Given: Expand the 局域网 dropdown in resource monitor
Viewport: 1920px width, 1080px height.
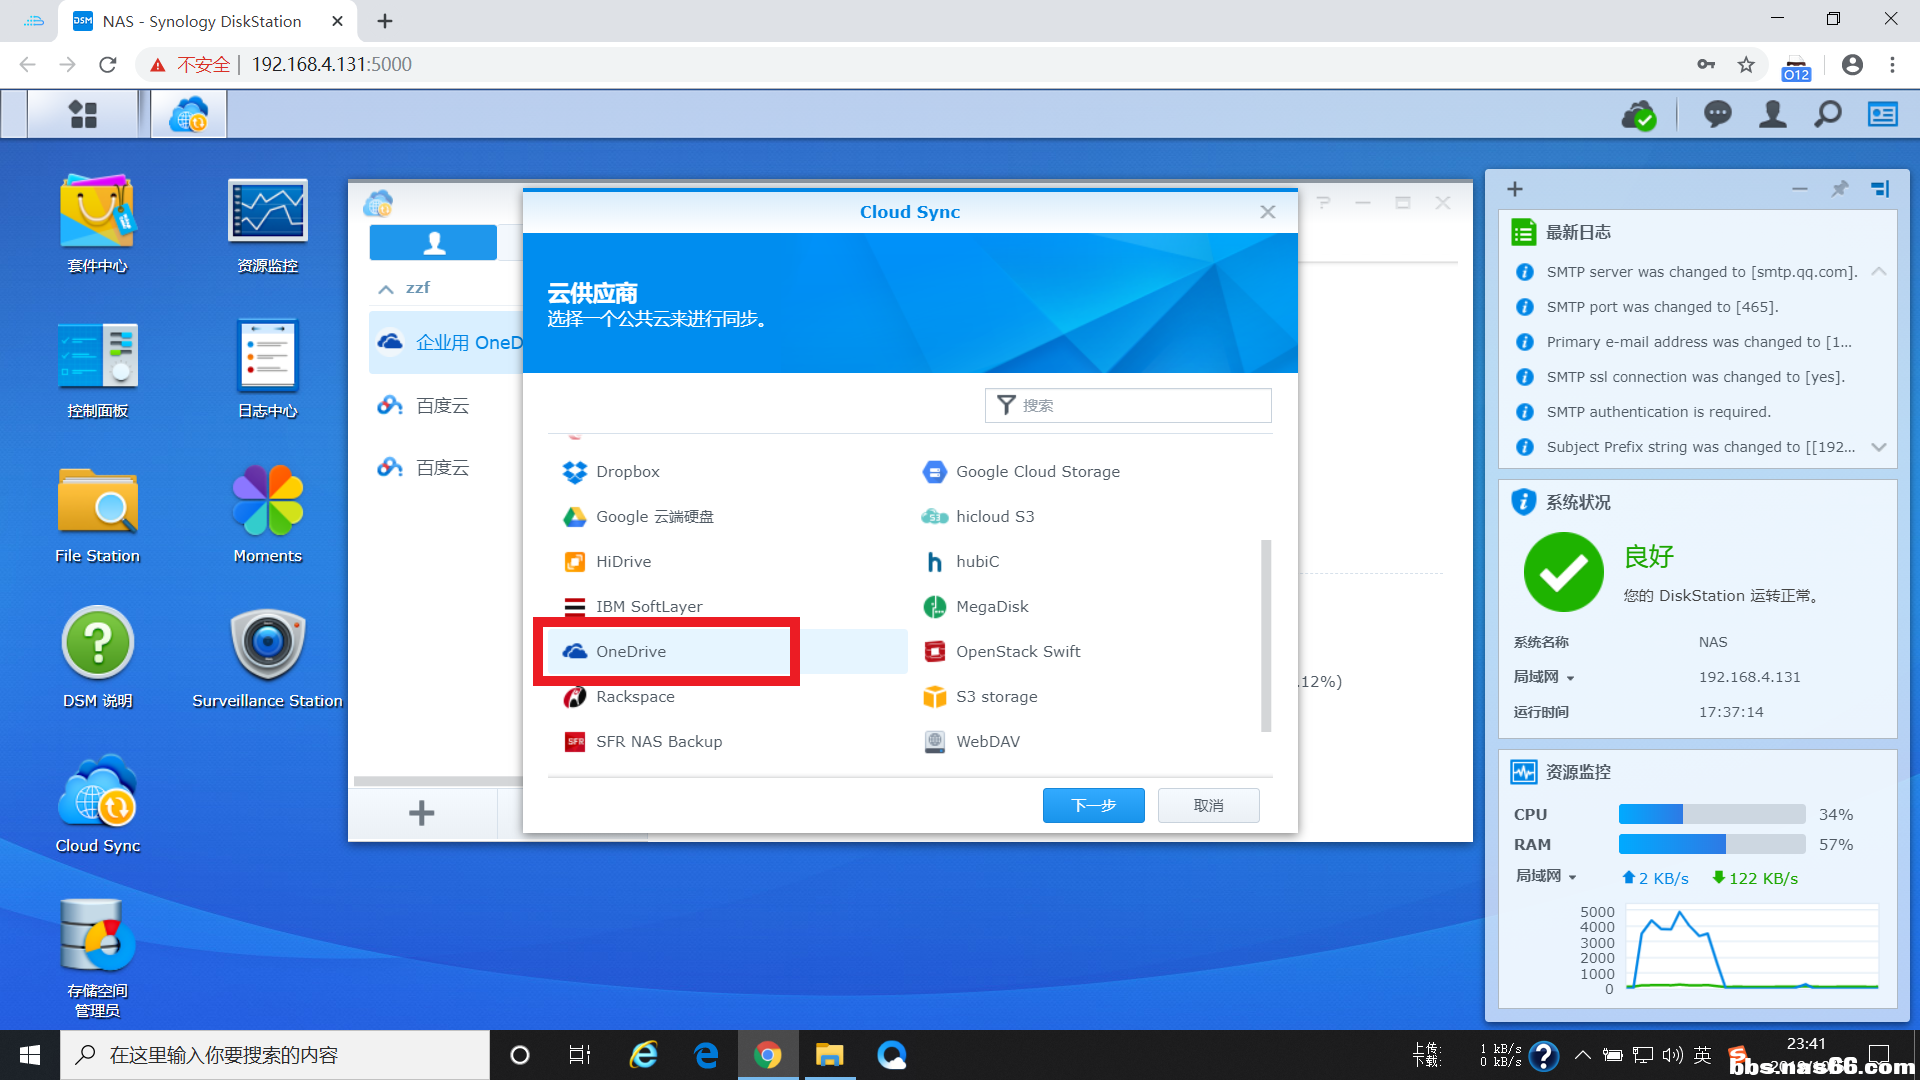Looking at the screenshot, I should [1546, 877].
